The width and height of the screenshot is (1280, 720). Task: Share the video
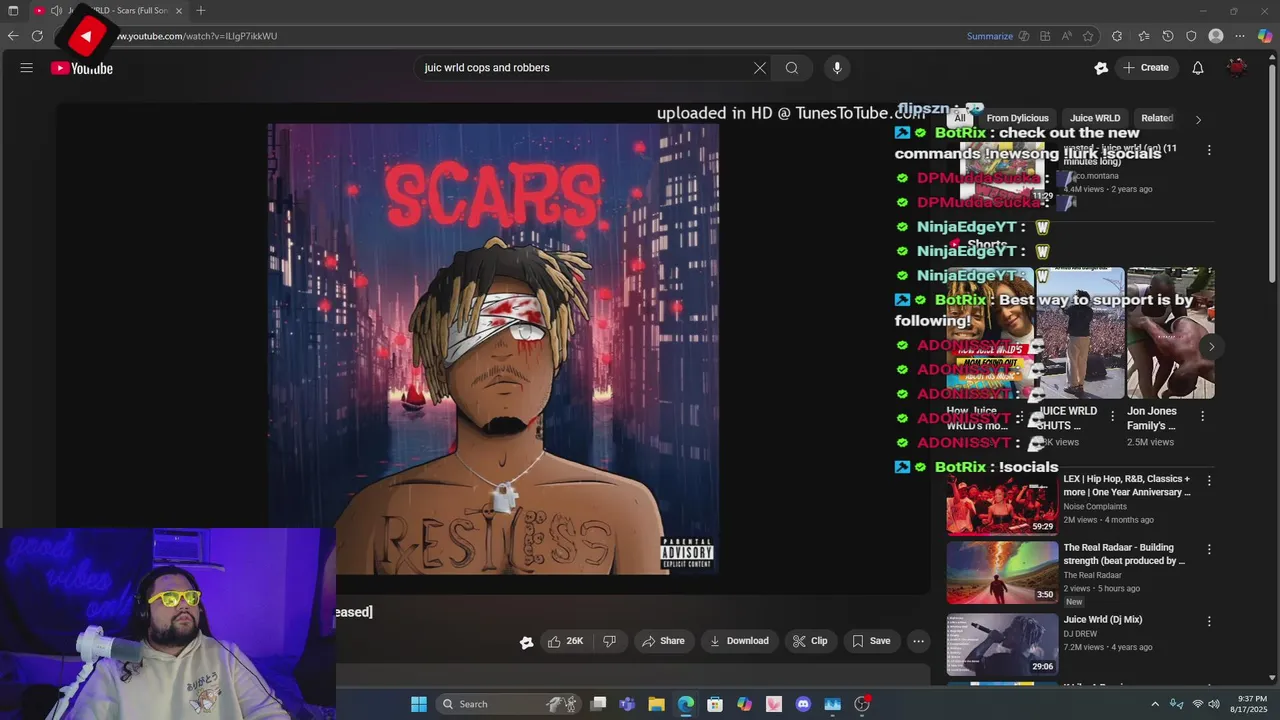664,641
